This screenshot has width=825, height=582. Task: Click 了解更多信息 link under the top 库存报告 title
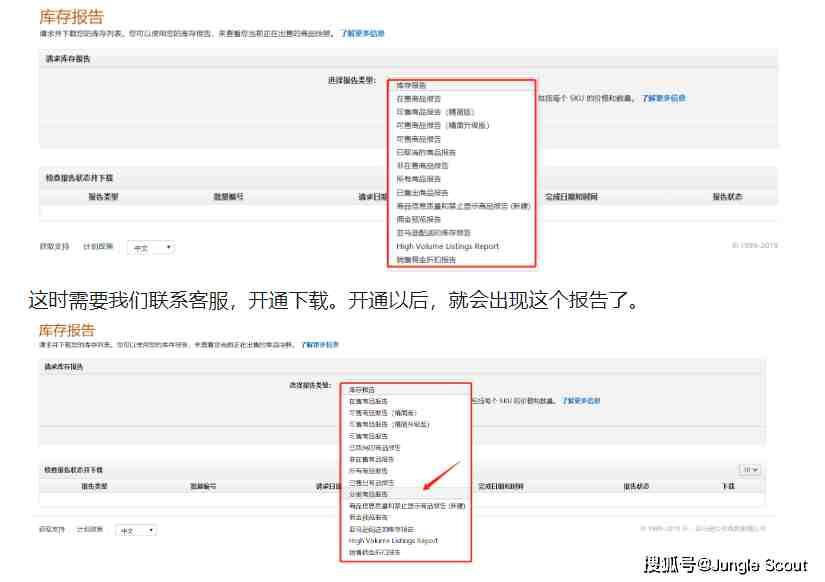[x=363, y=33]
